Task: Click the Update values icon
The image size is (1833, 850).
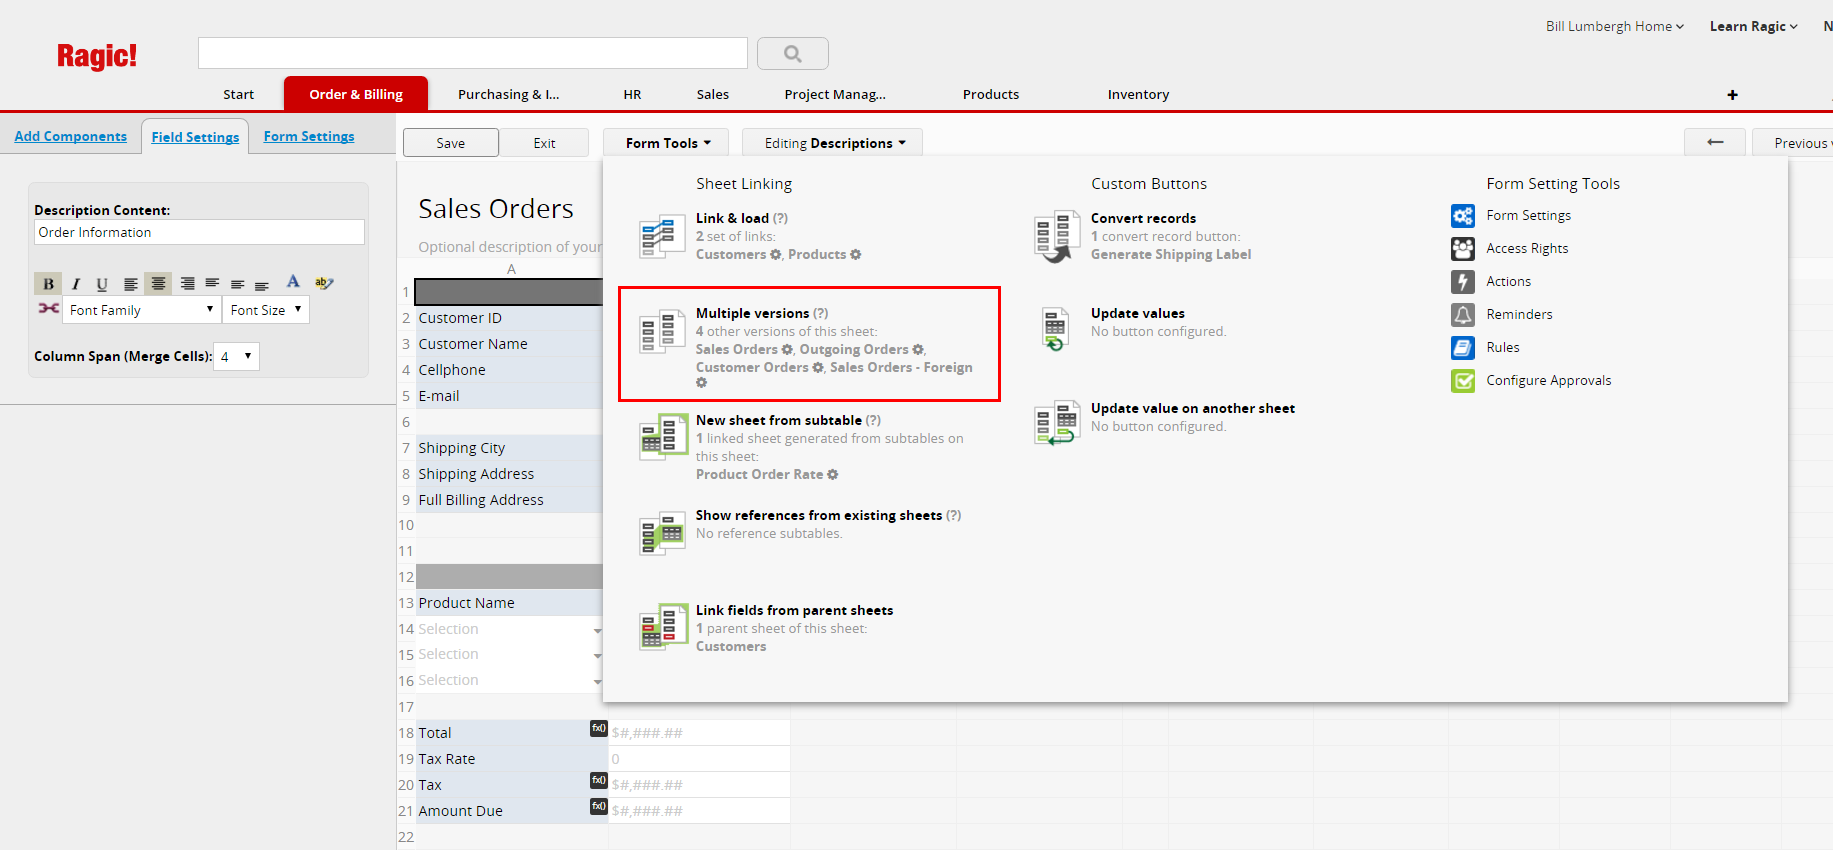Action: click(x=1055, y=329)
